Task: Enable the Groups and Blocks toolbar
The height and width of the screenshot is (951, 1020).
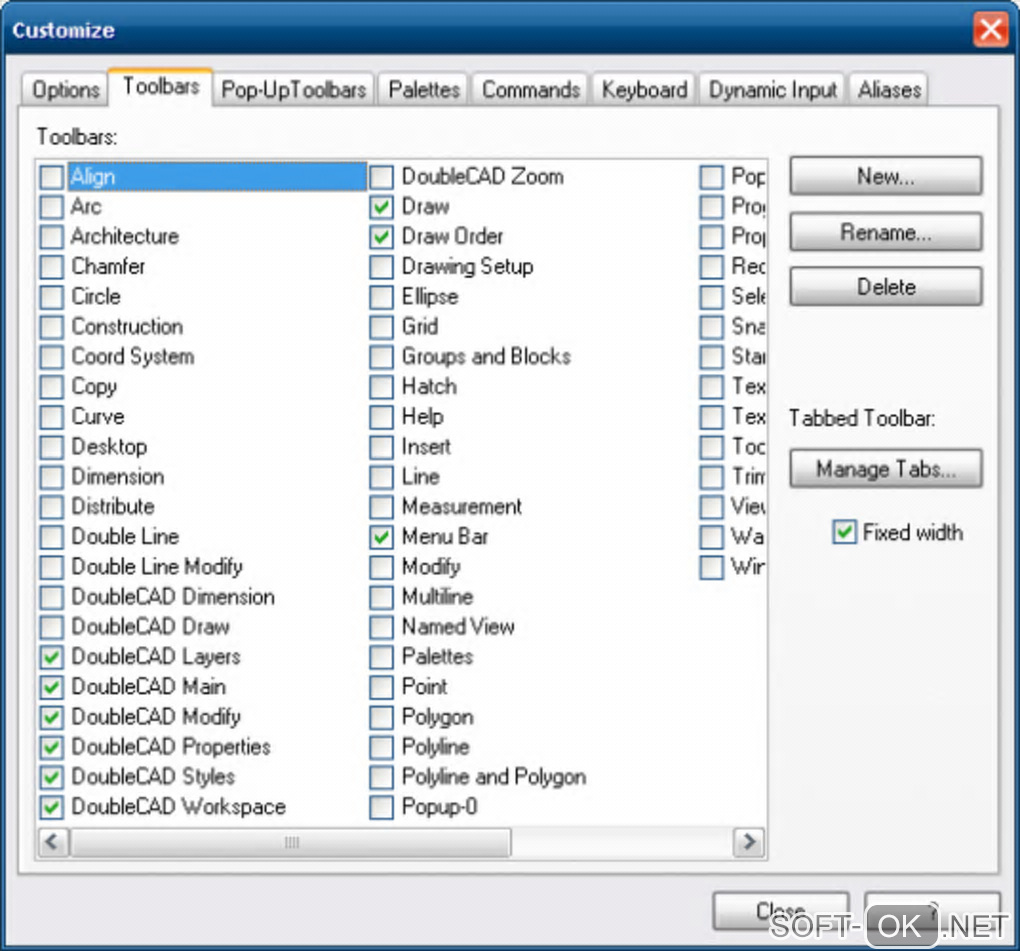Action: click(382, 356)
